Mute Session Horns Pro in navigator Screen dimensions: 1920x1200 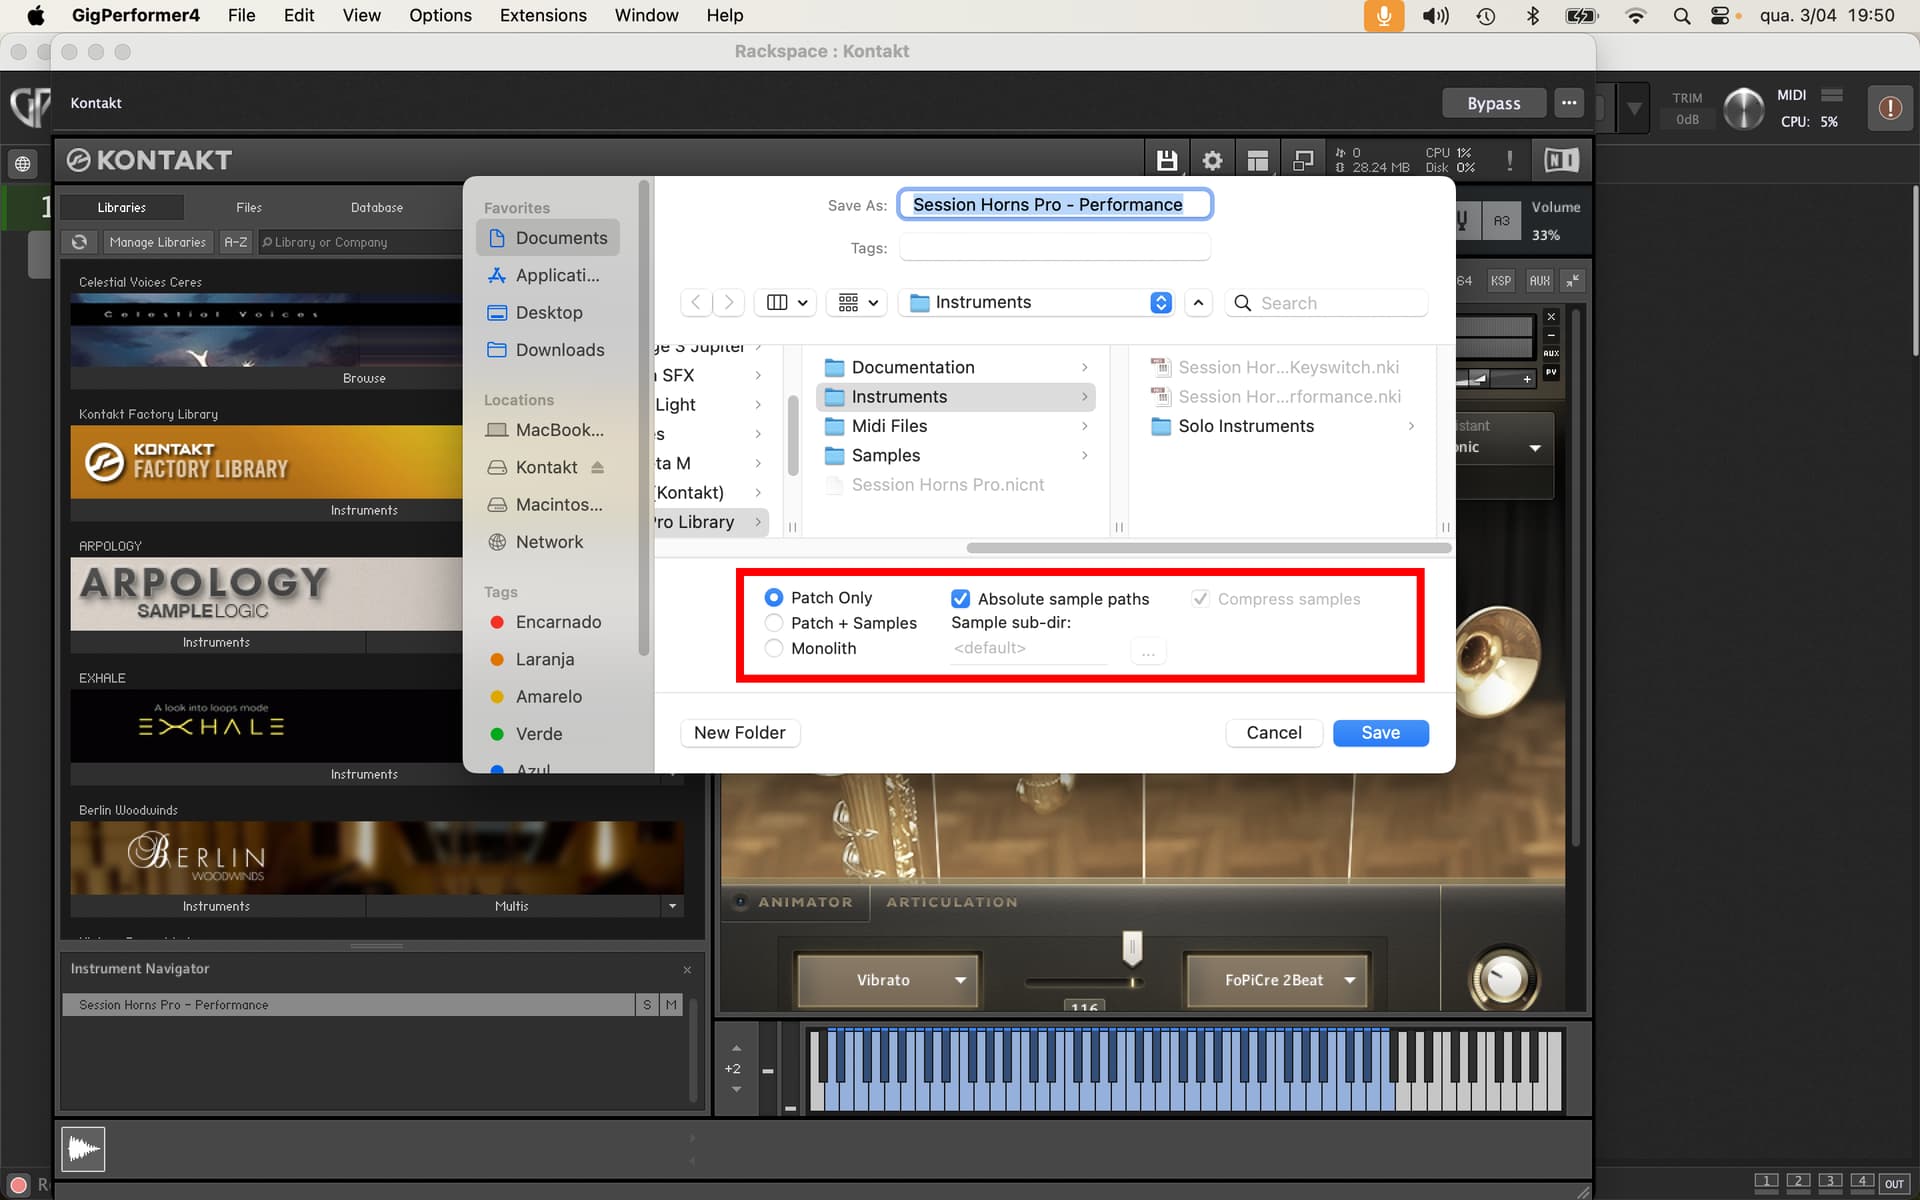(671, 1005)
